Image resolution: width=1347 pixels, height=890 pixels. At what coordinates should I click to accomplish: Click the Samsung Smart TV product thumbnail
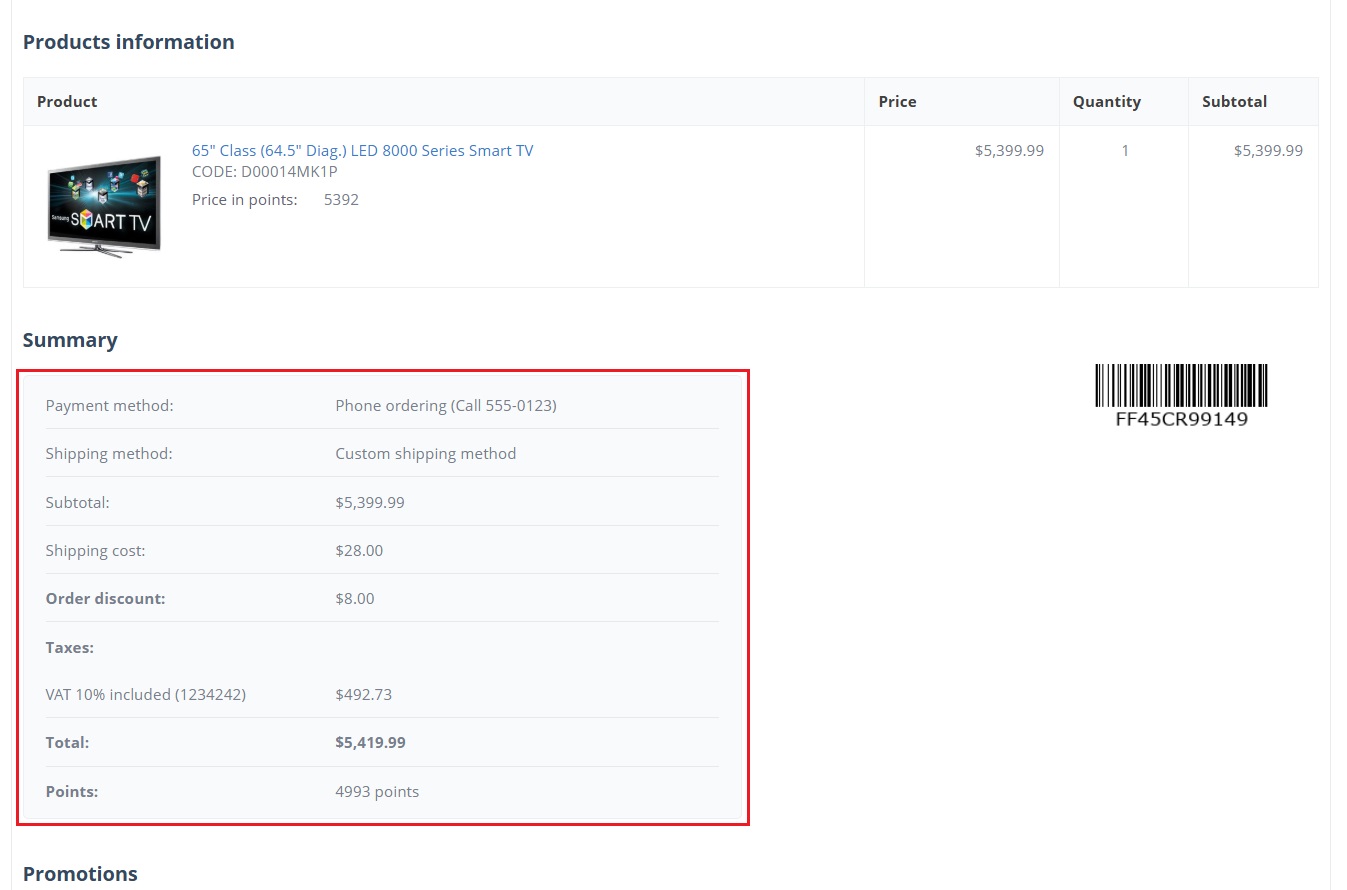(104, 206)
